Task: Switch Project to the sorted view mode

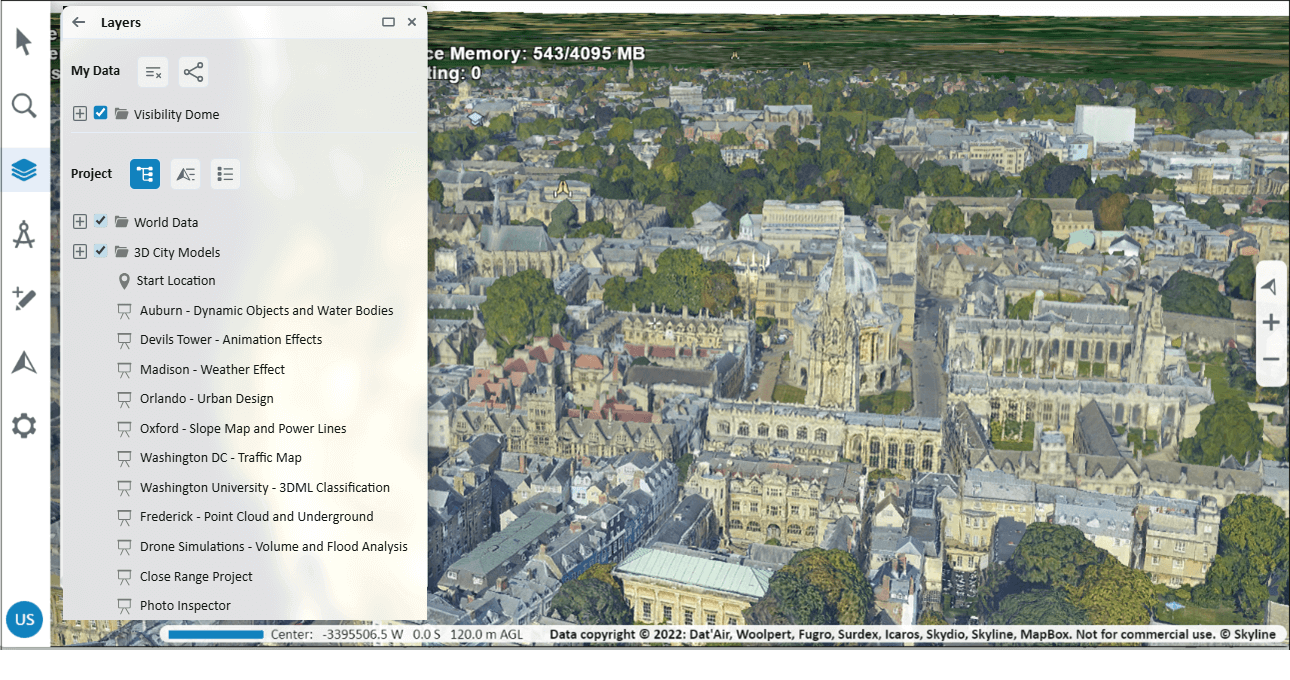Action: click(x=185, y=173)
